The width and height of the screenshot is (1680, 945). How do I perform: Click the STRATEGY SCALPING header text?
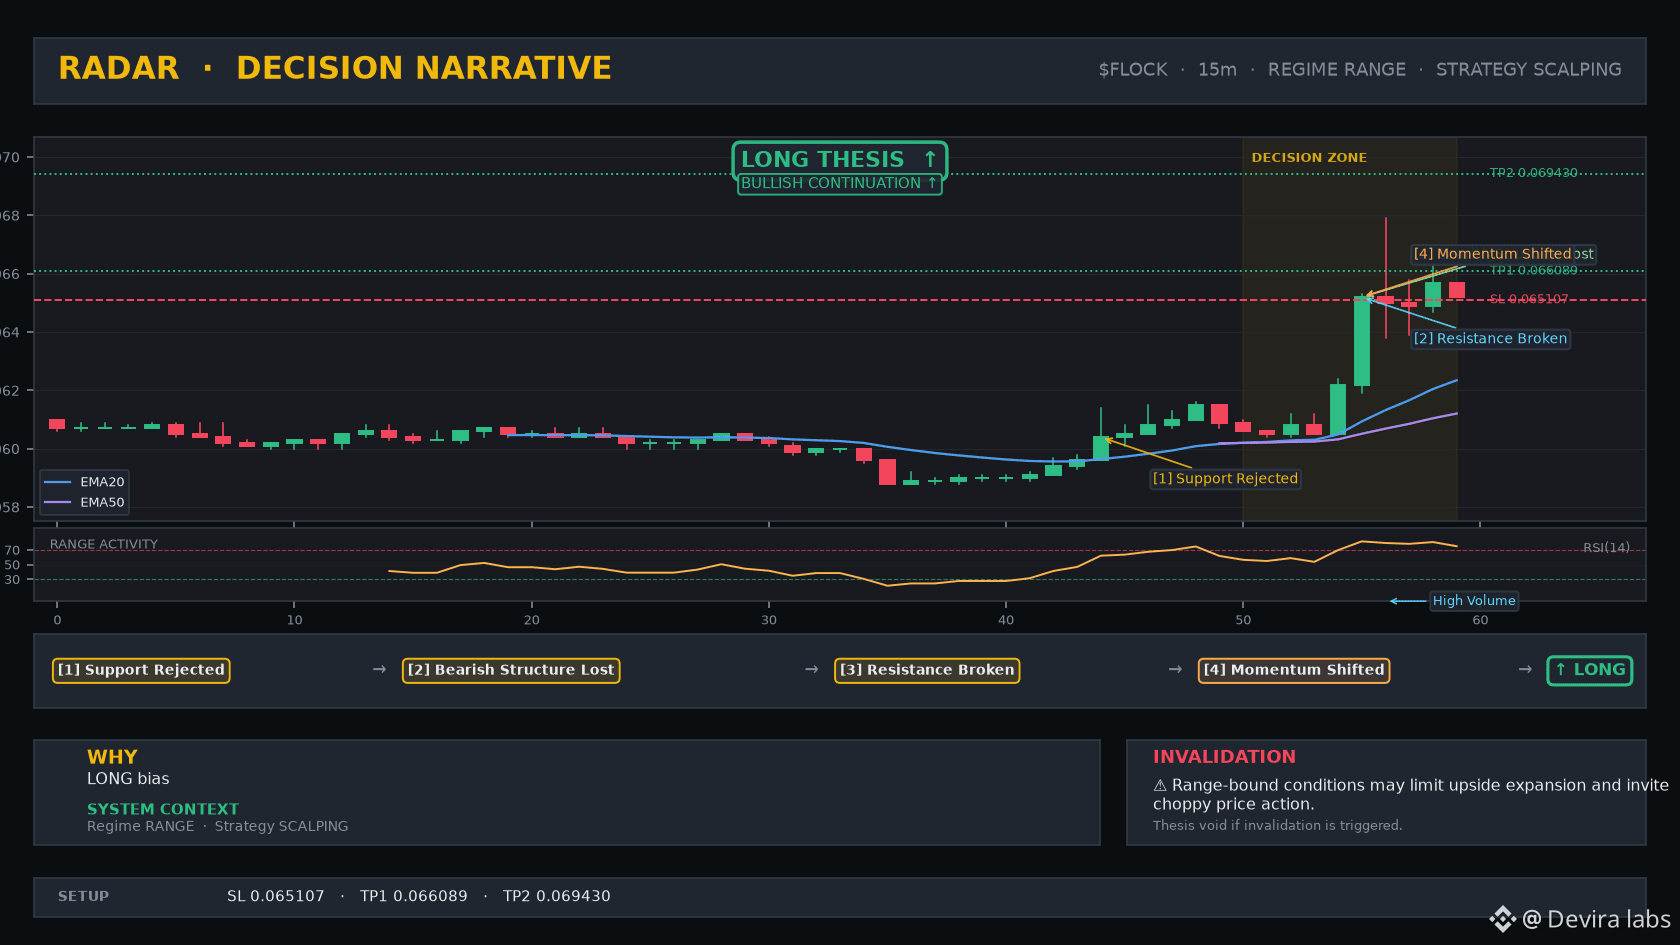[1529, 70]
